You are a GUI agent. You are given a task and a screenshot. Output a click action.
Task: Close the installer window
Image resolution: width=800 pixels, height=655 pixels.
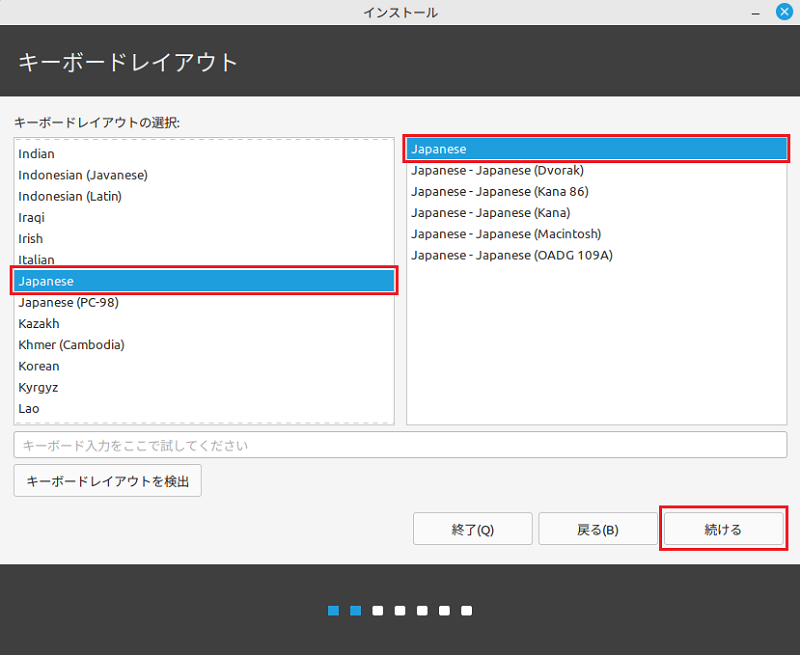pyautogui.click(x=784, y=11)
